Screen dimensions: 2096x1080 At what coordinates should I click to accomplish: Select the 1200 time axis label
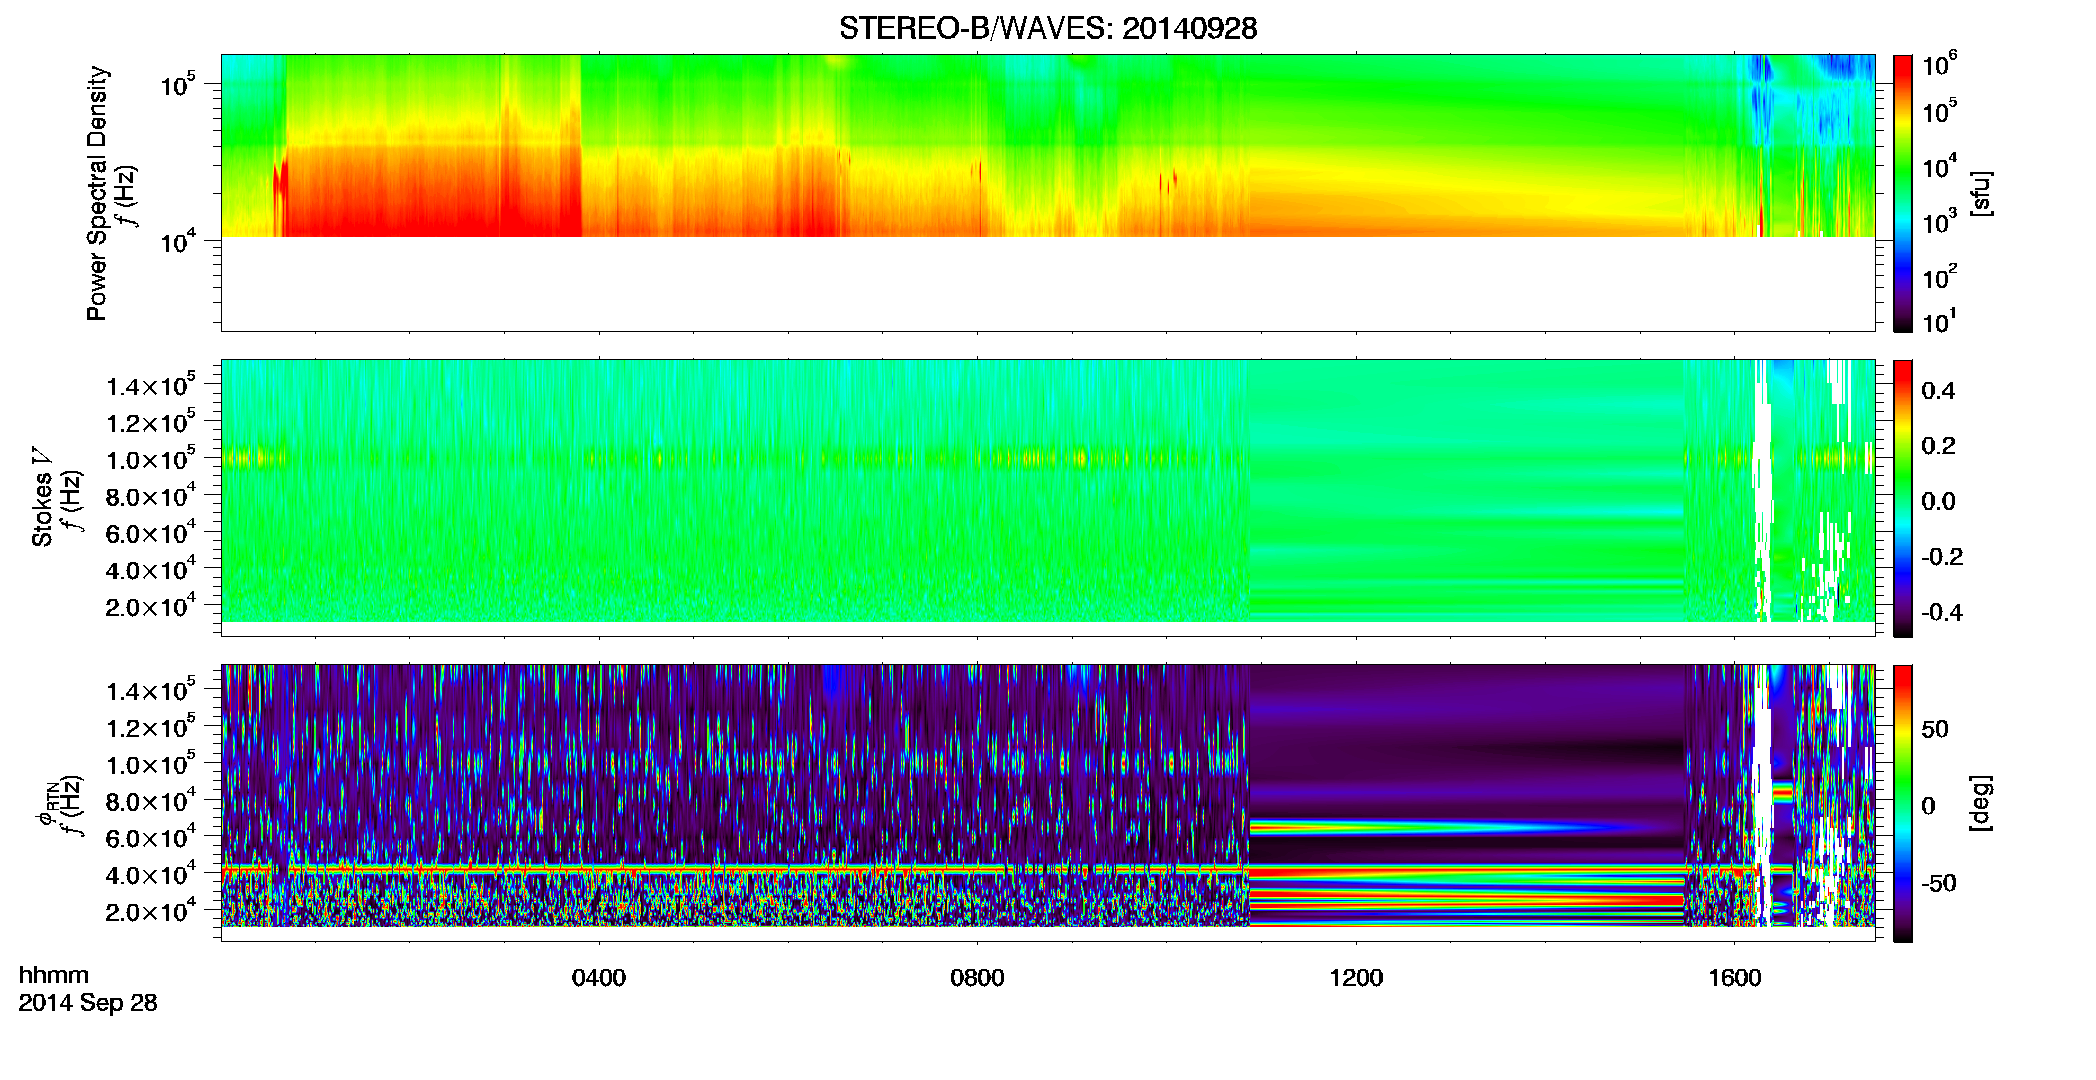pyautogui.click(x=1355, y=977)
